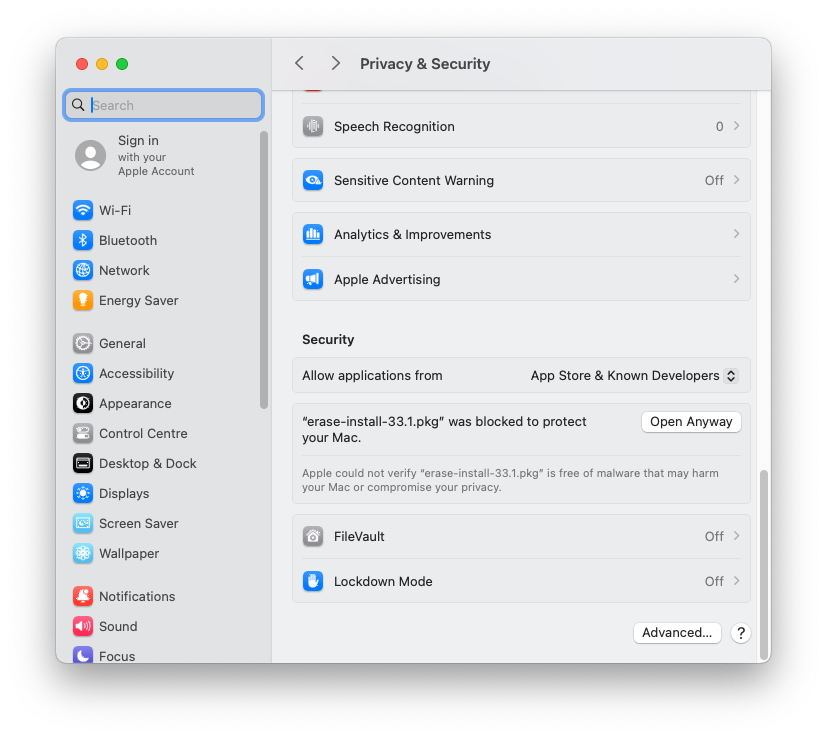The height and width of the screenshot is (737, 827).
Task: Expand FileVault chevron
Action: [x=736, y=536]
